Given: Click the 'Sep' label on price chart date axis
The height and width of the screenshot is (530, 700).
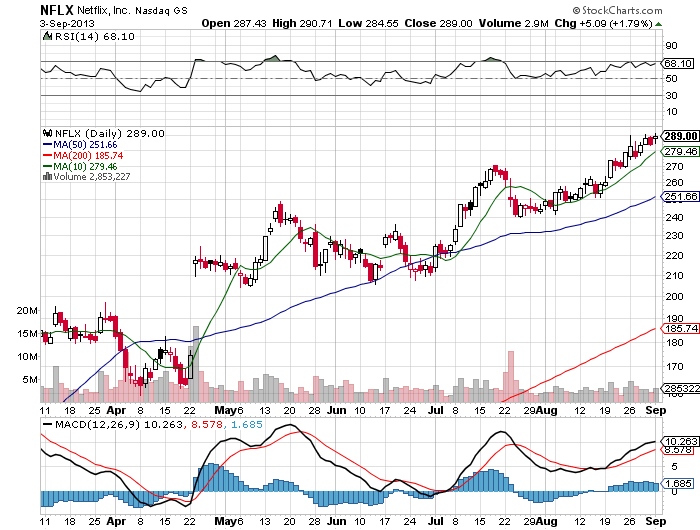Looking at the screenshot, I should (656, 410).
